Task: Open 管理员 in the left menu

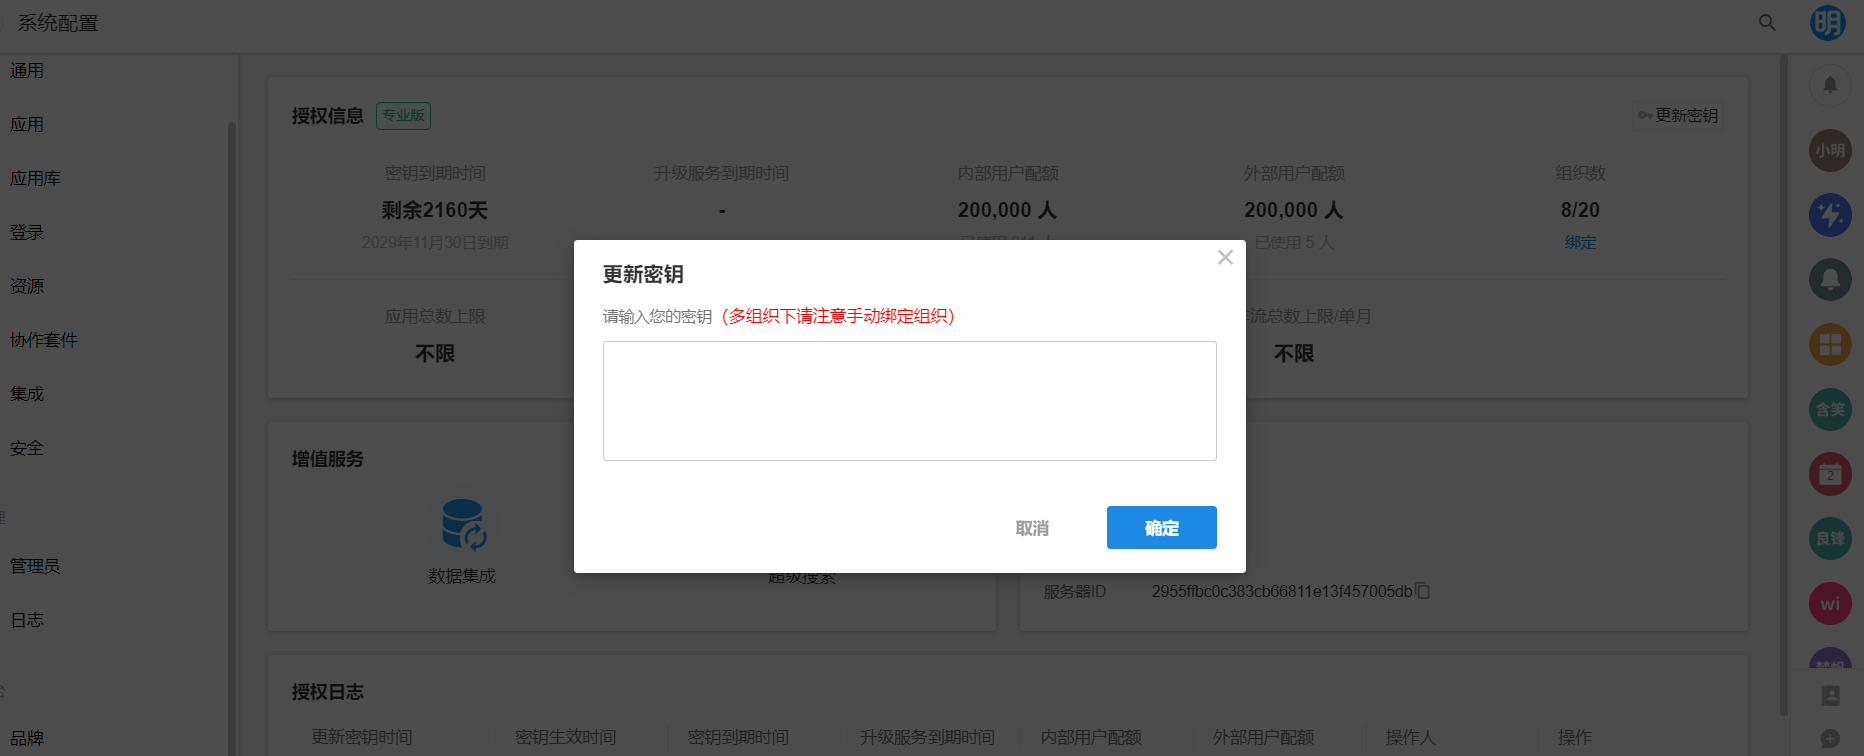Action: [35, 567]
